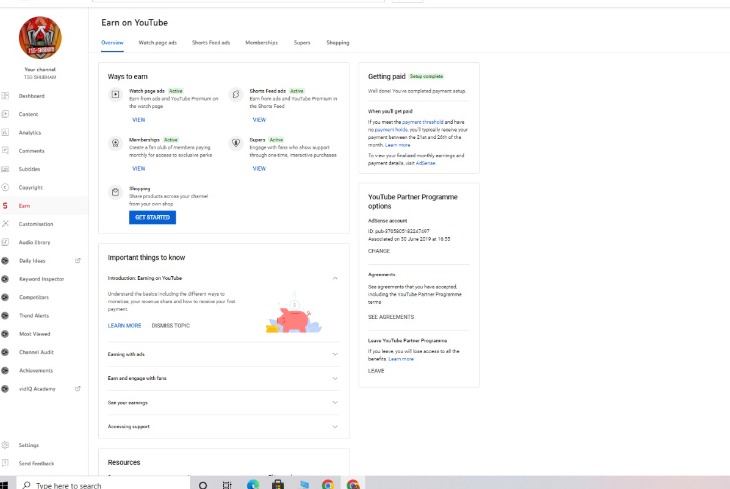Viewport: 730px width, 489px height.
Task: Click the vidIQ Academy icon
Action: click(5, 389)
